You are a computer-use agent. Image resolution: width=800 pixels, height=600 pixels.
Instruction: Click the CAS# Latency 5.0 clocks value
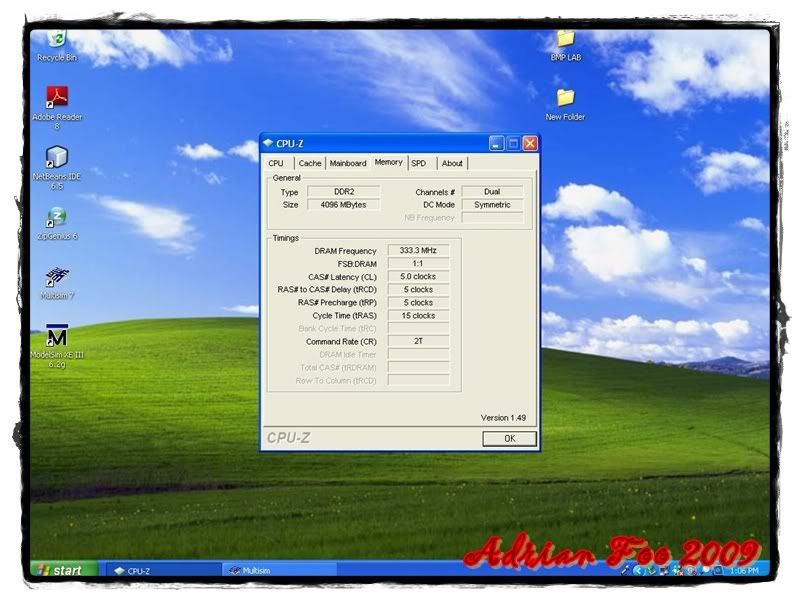[x=418, y=277]
